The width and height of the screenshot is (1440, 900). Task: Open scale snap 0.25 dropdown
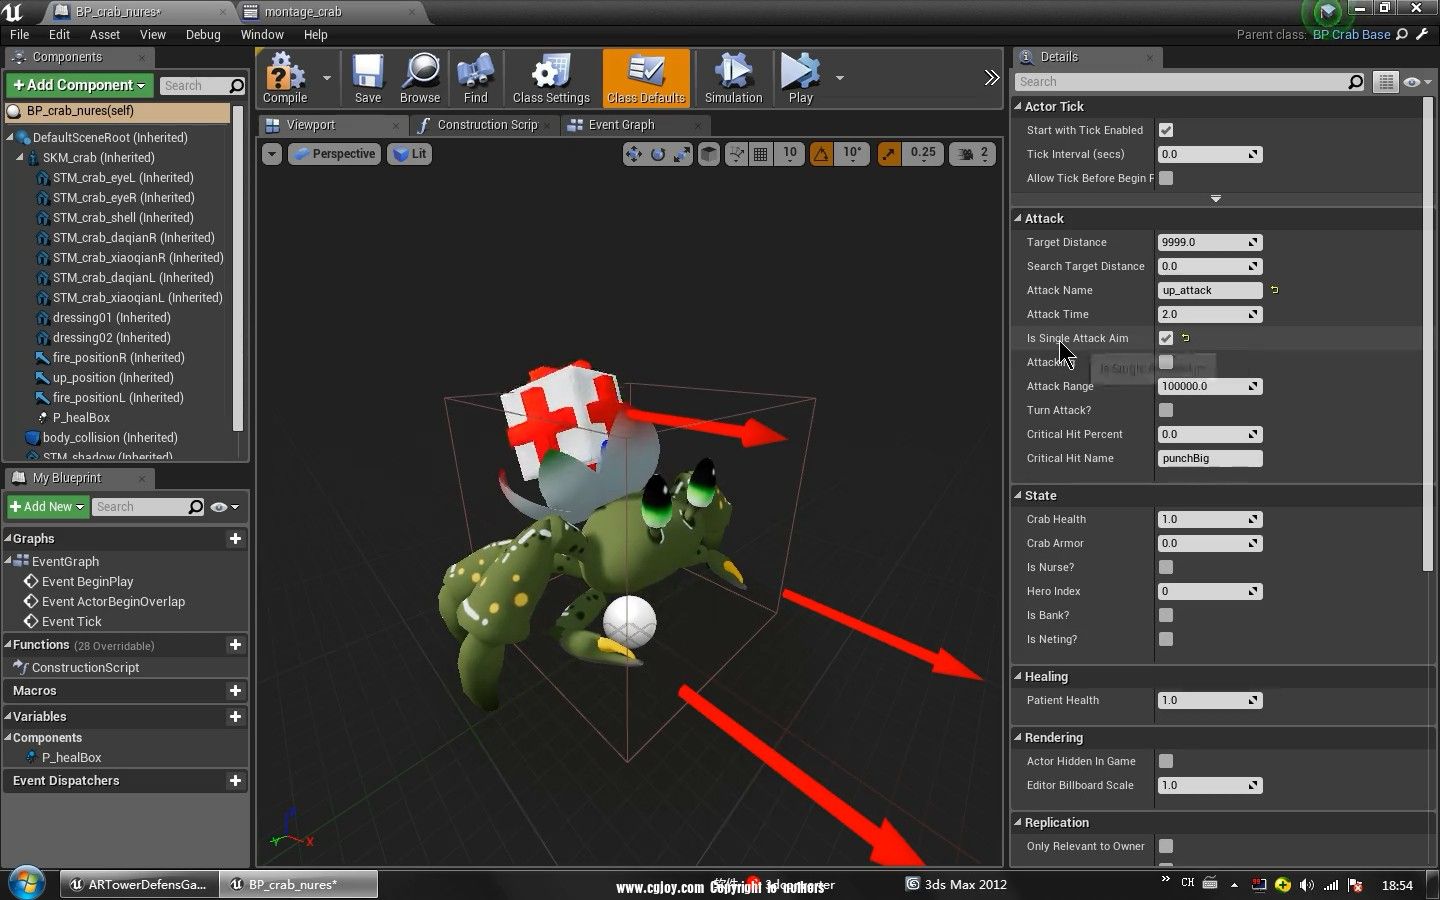click(923, 154)
